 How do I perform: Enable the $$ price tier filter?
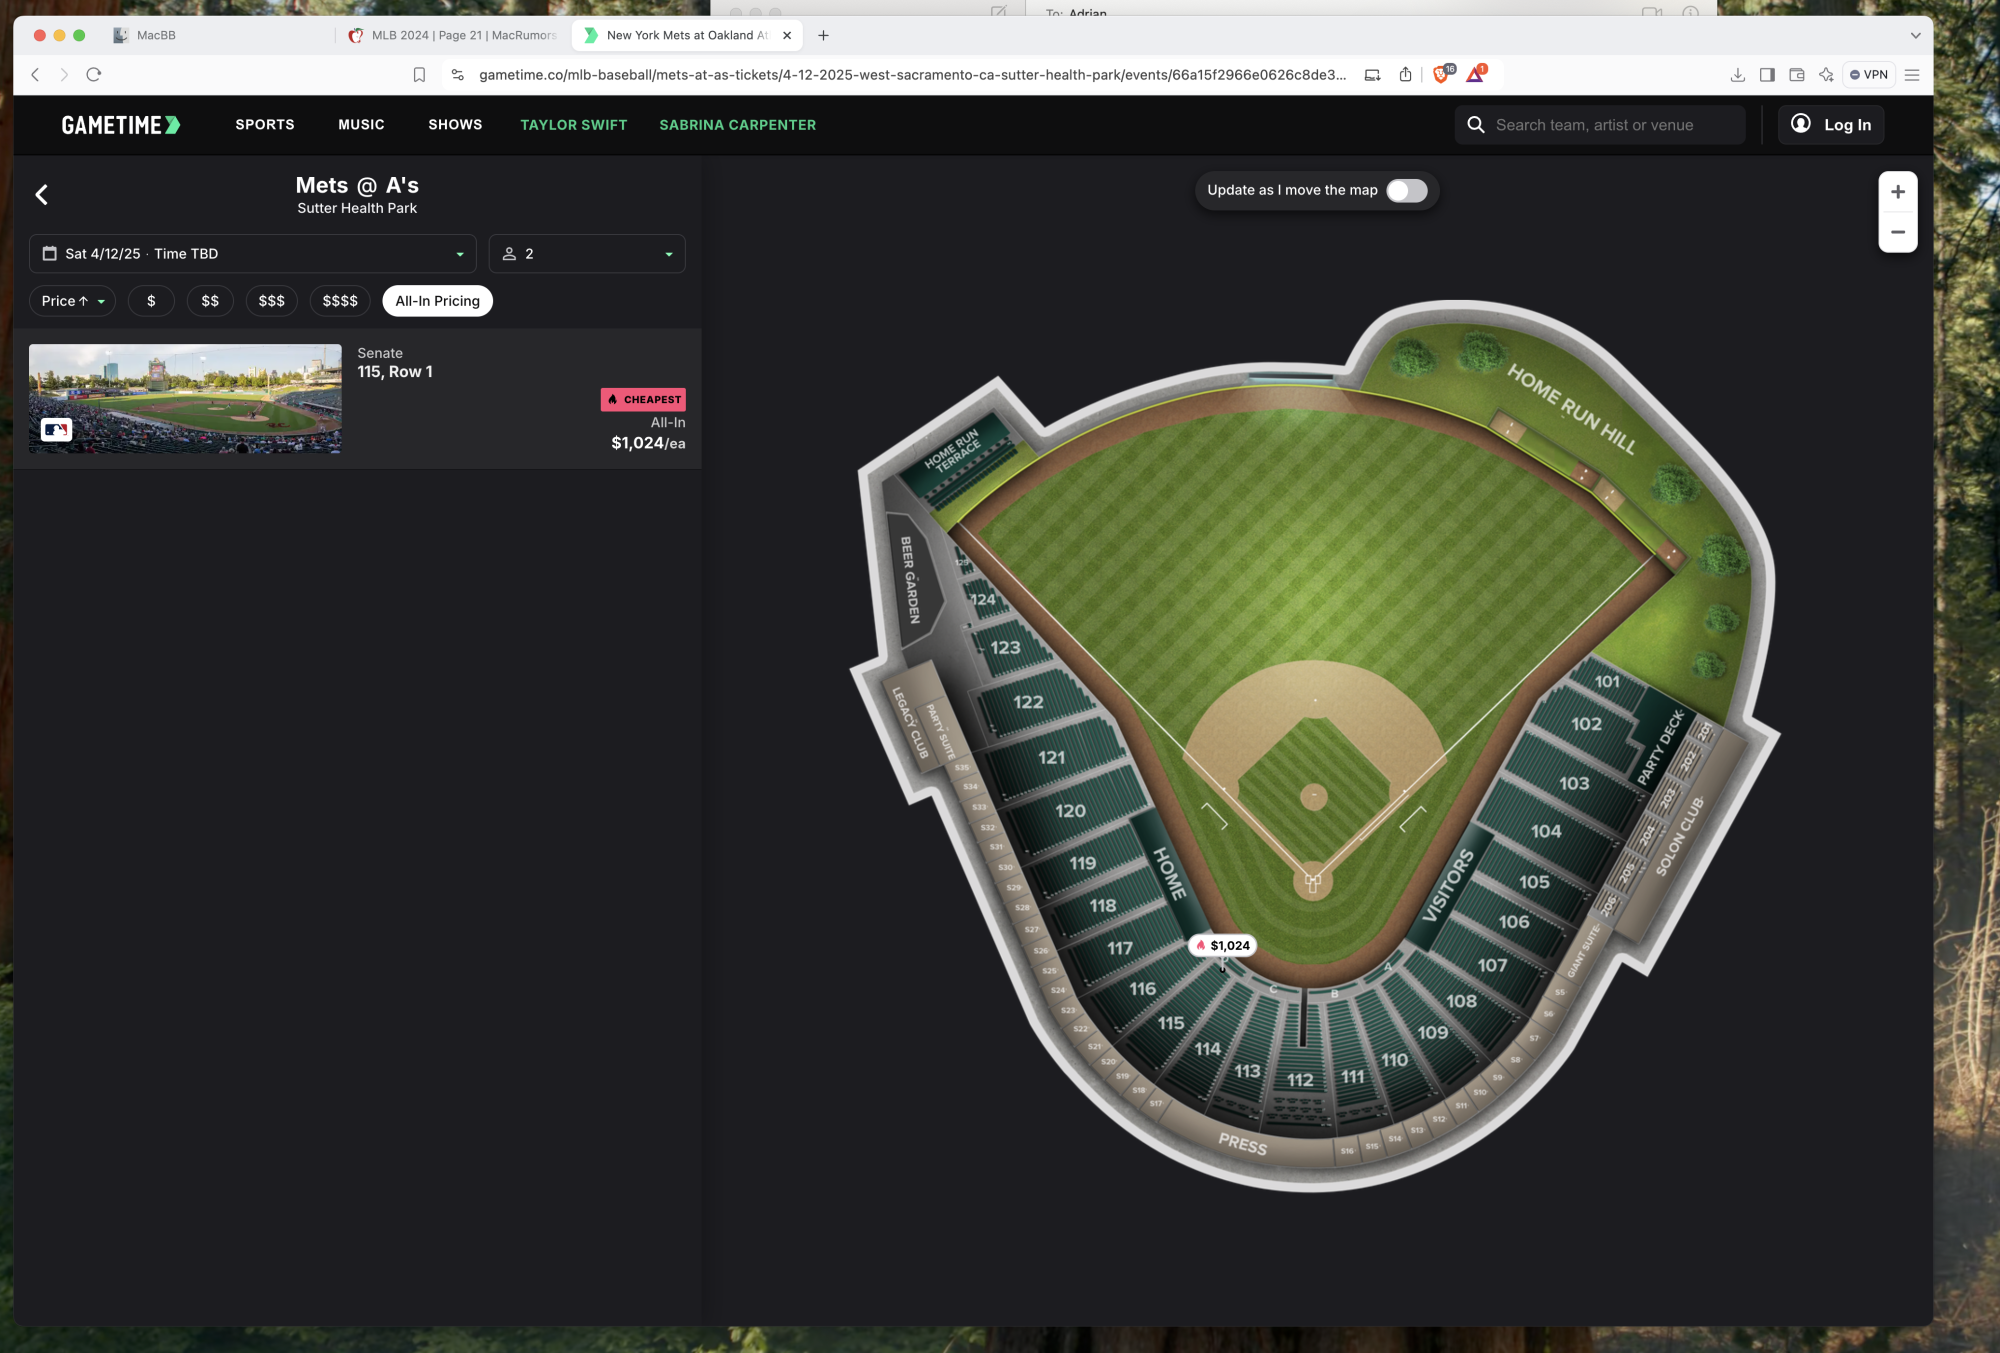[210, 301]
